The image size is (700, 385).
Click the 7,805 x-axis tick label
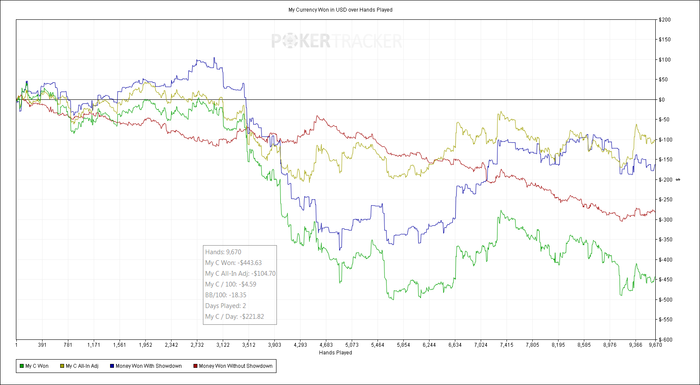coord(533,345)
